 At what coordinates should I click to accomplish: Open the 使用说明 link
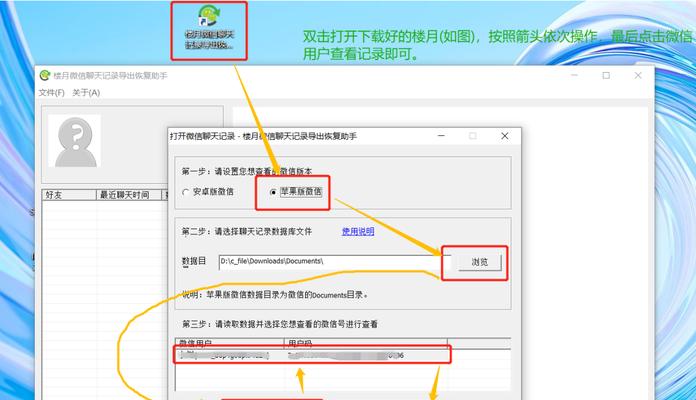click(358, 231)
